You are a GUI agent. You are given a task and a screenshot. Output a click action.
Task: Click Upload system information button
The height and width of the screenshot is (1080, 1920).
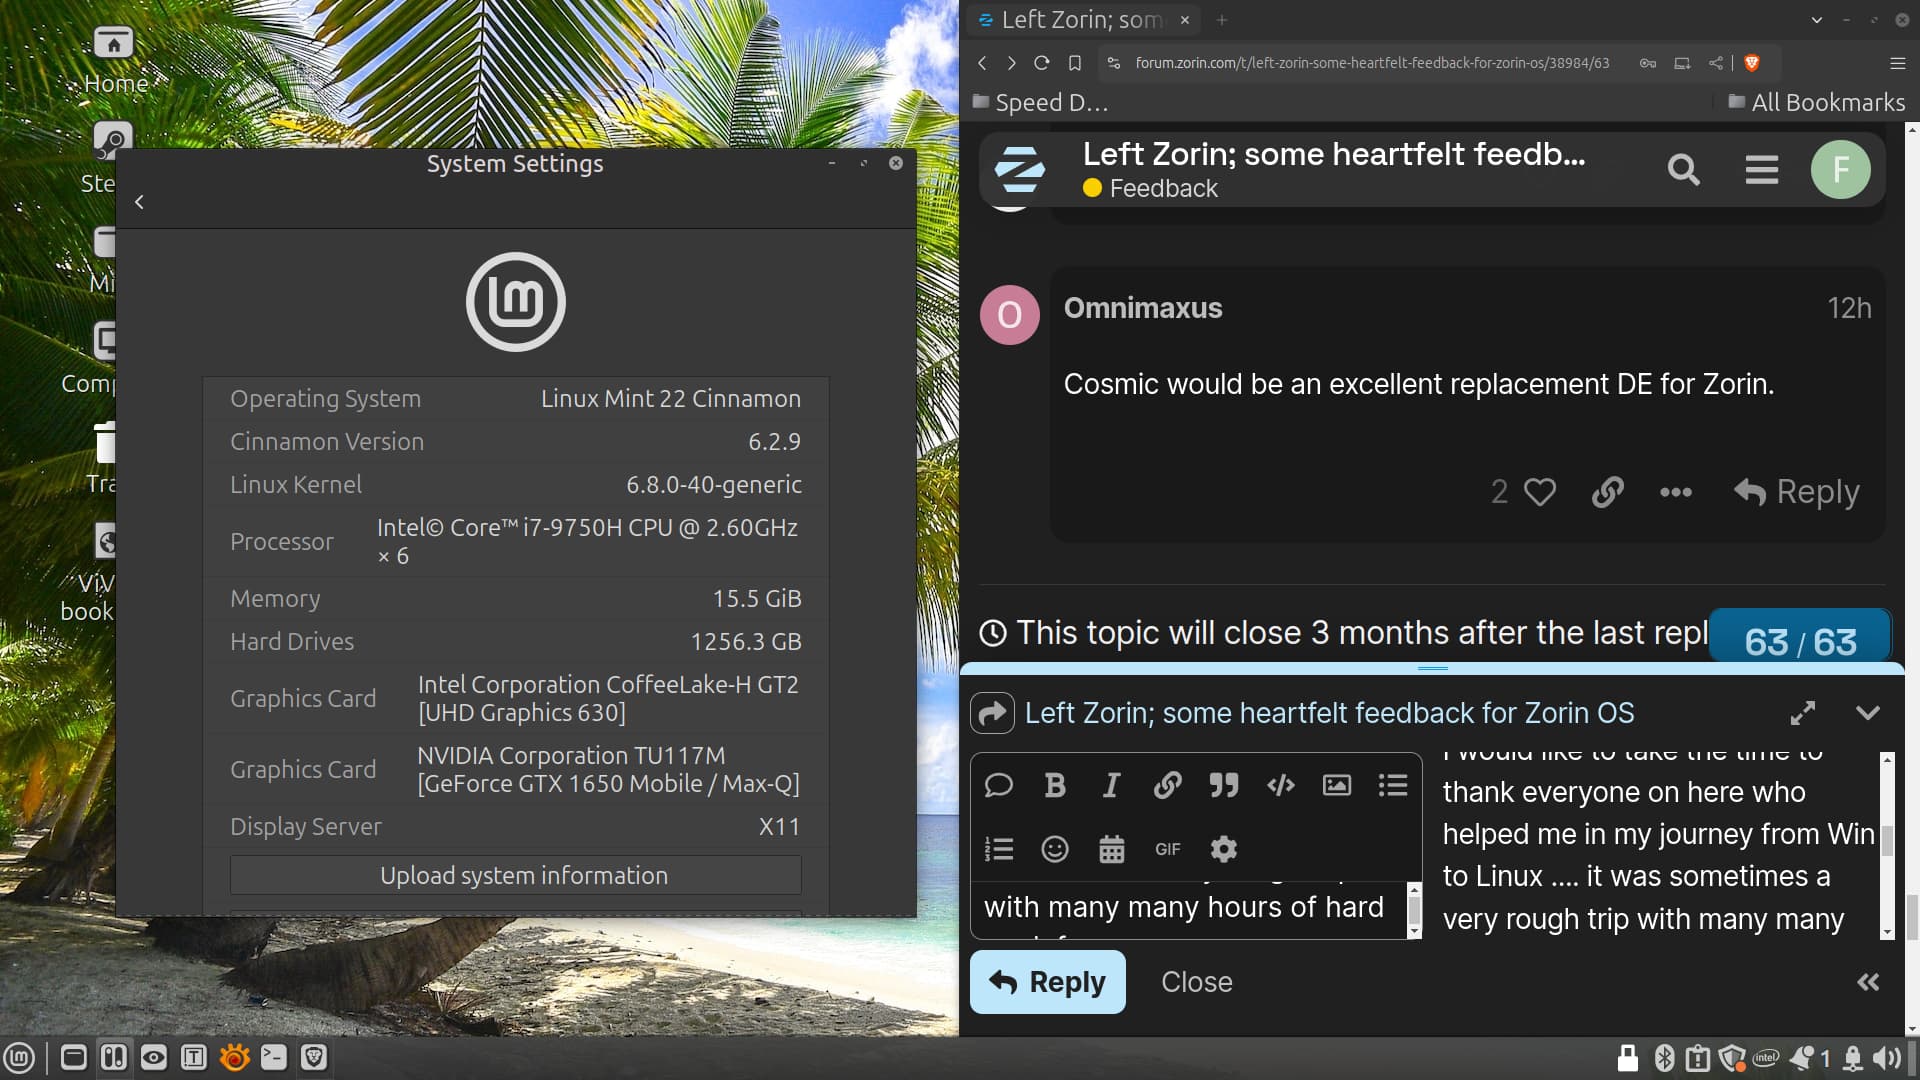pos(516,875)
